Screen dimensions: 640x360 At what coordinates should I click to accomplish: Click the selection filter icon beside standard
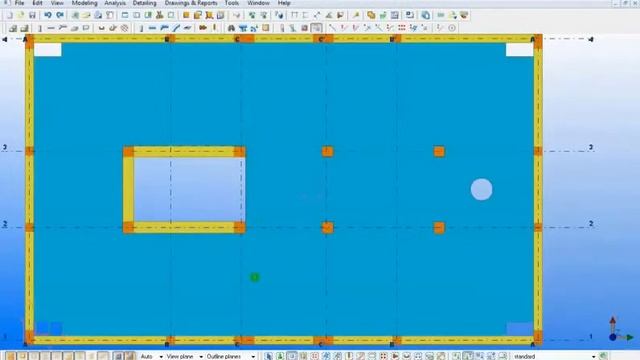(x=603, y=356)
